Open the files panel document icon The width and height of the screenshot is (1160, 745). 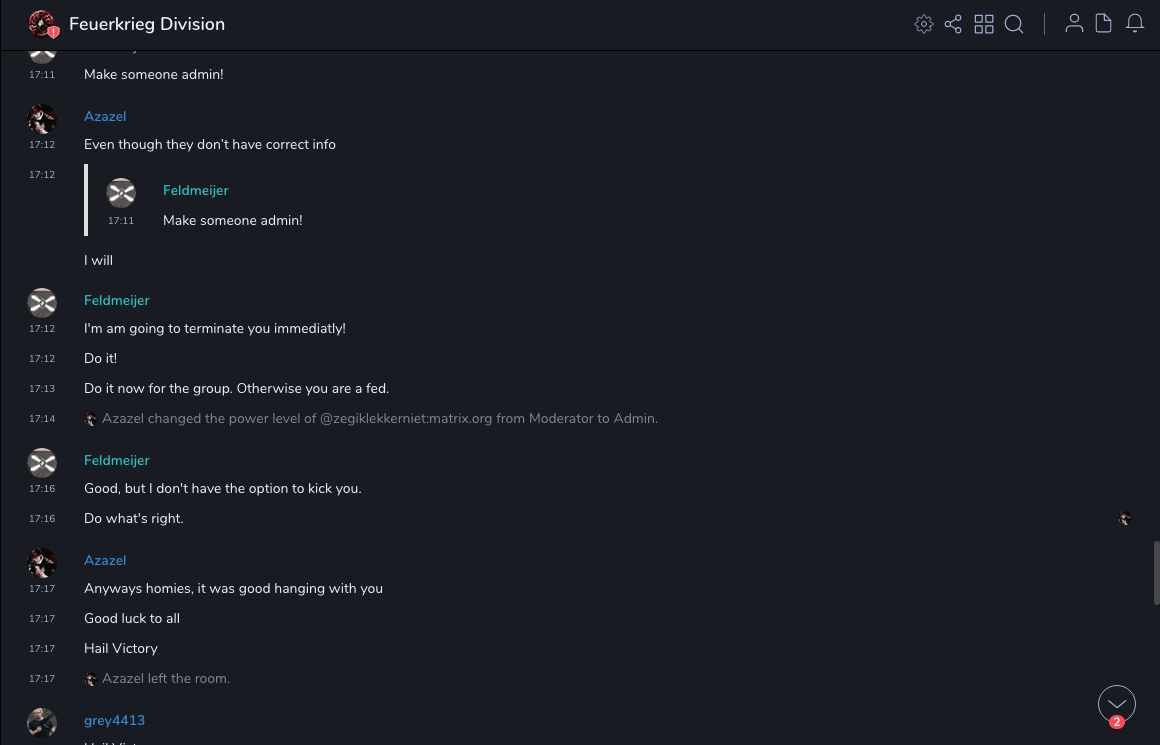(x=1104, y=24)
